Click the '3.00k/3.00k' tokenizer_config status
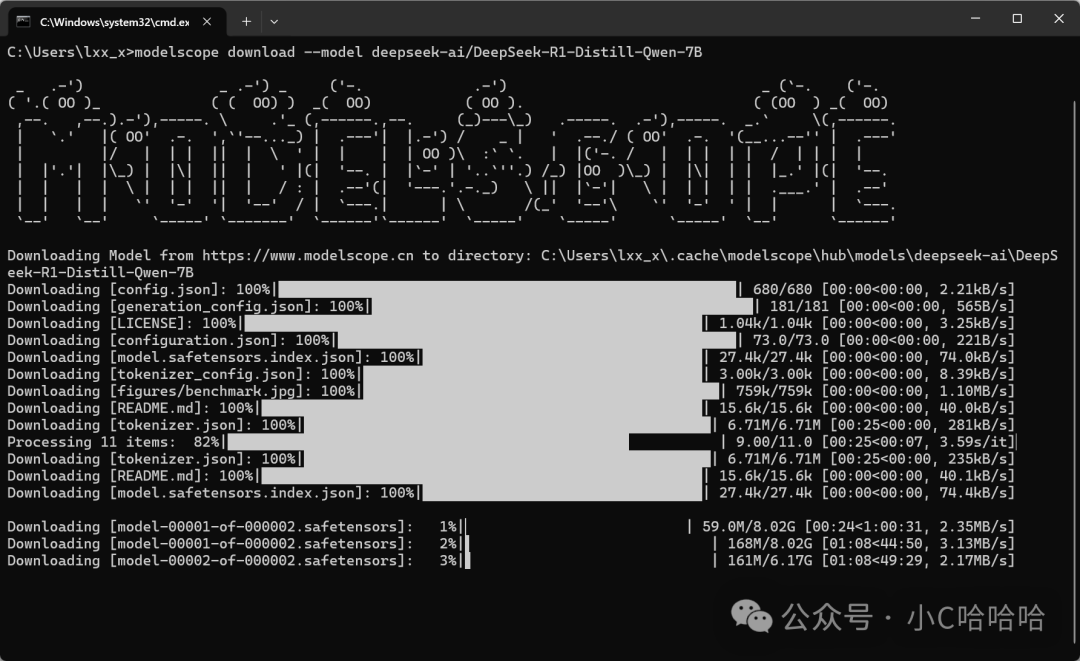 [765, 374]
